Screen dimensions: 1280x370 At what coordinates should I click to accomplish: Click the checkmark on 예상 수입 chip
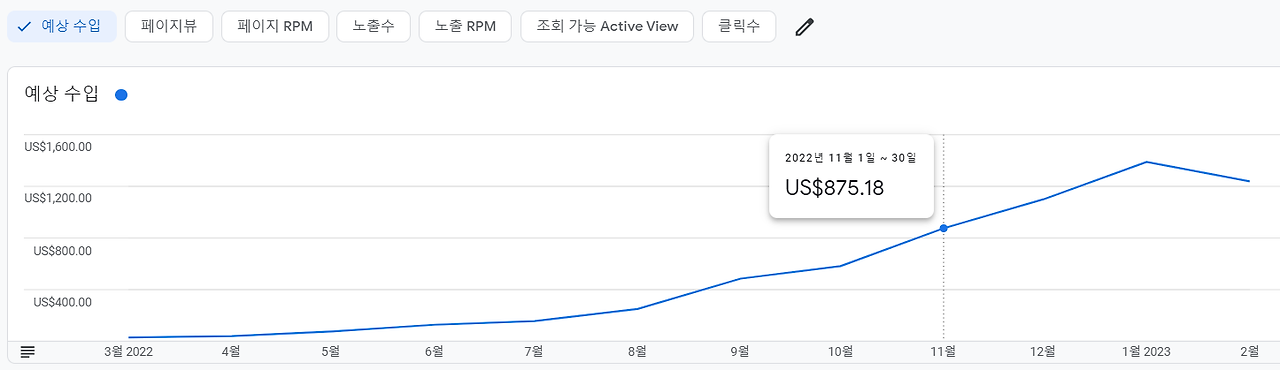point(25,27)
